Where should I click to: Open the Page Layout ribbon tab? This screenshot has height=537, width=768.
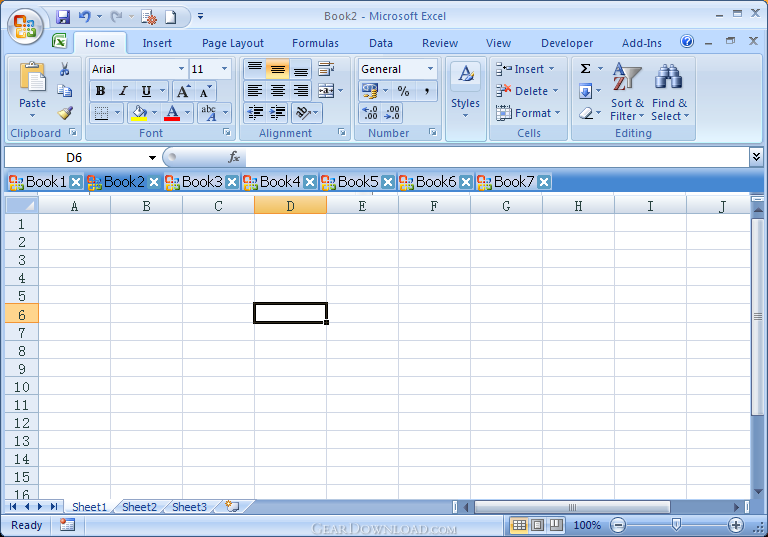coord(233,43)
